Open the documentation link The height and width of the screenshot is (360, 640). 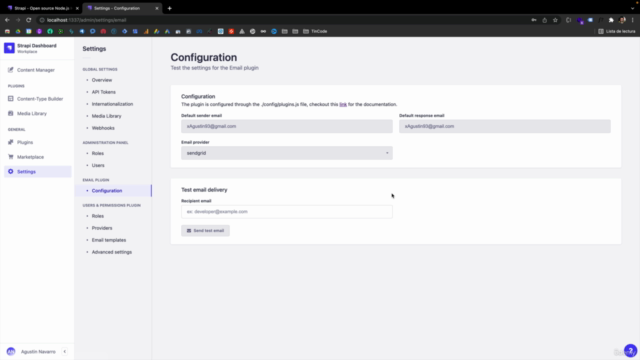point(343,104)
